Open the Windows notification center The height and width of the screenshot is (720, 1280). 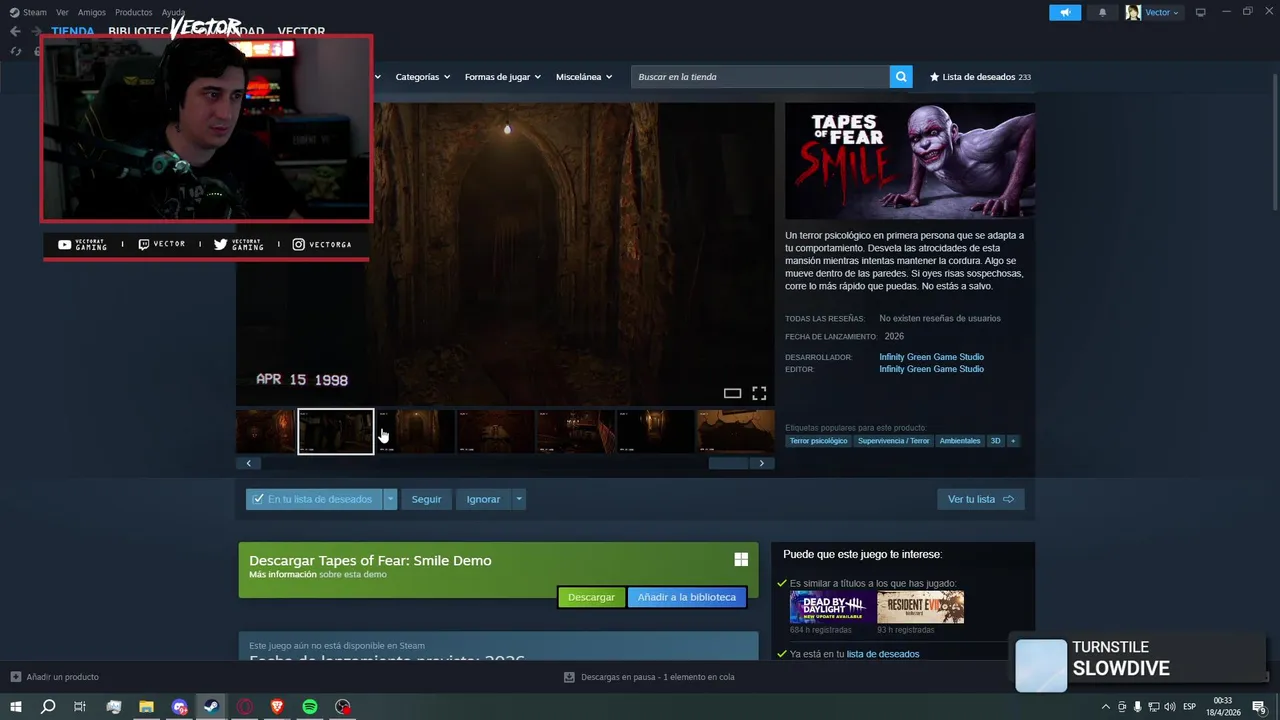tap(1260, 707)
